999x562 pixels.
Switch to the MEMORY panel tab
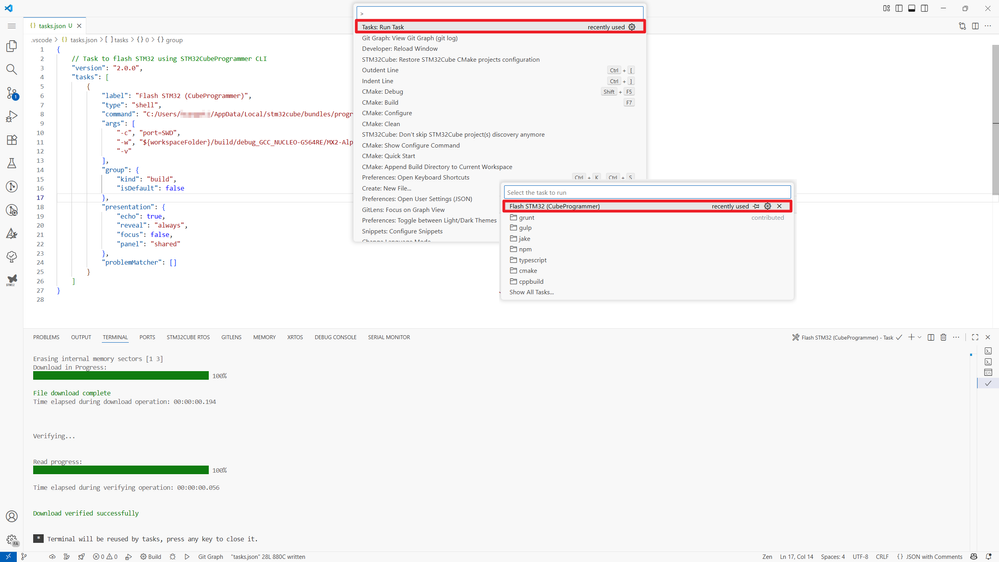pyautogui.click(x=264, y=337)
